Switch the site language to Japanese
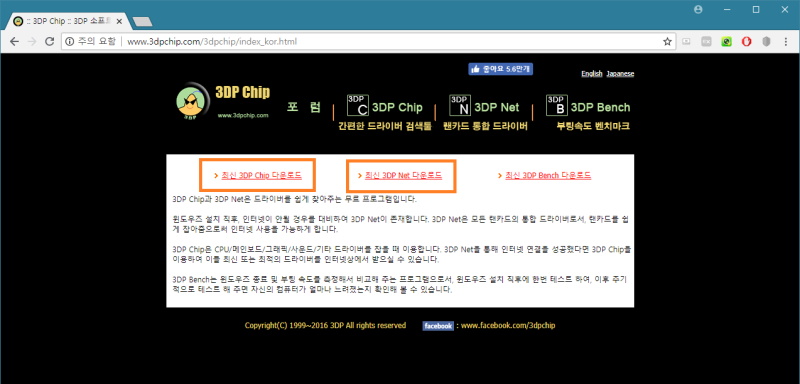The height and width of the screenshot is (384, 800). (x=620, y=73)
